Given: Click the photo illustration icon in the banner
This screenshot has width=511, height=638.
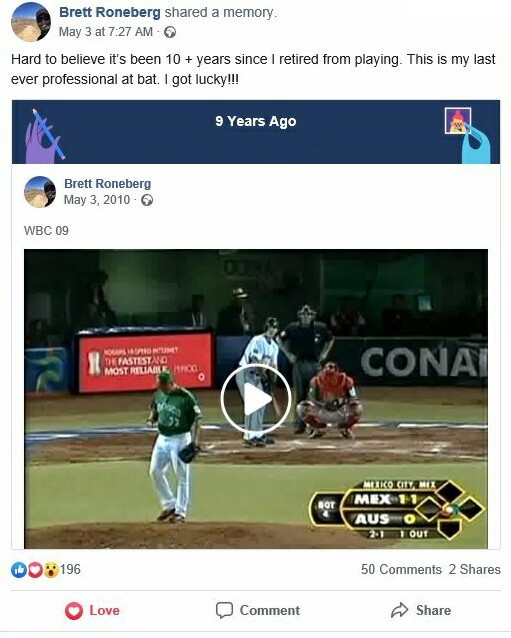Looking at the screenshot, I should (x=458, y=120).
